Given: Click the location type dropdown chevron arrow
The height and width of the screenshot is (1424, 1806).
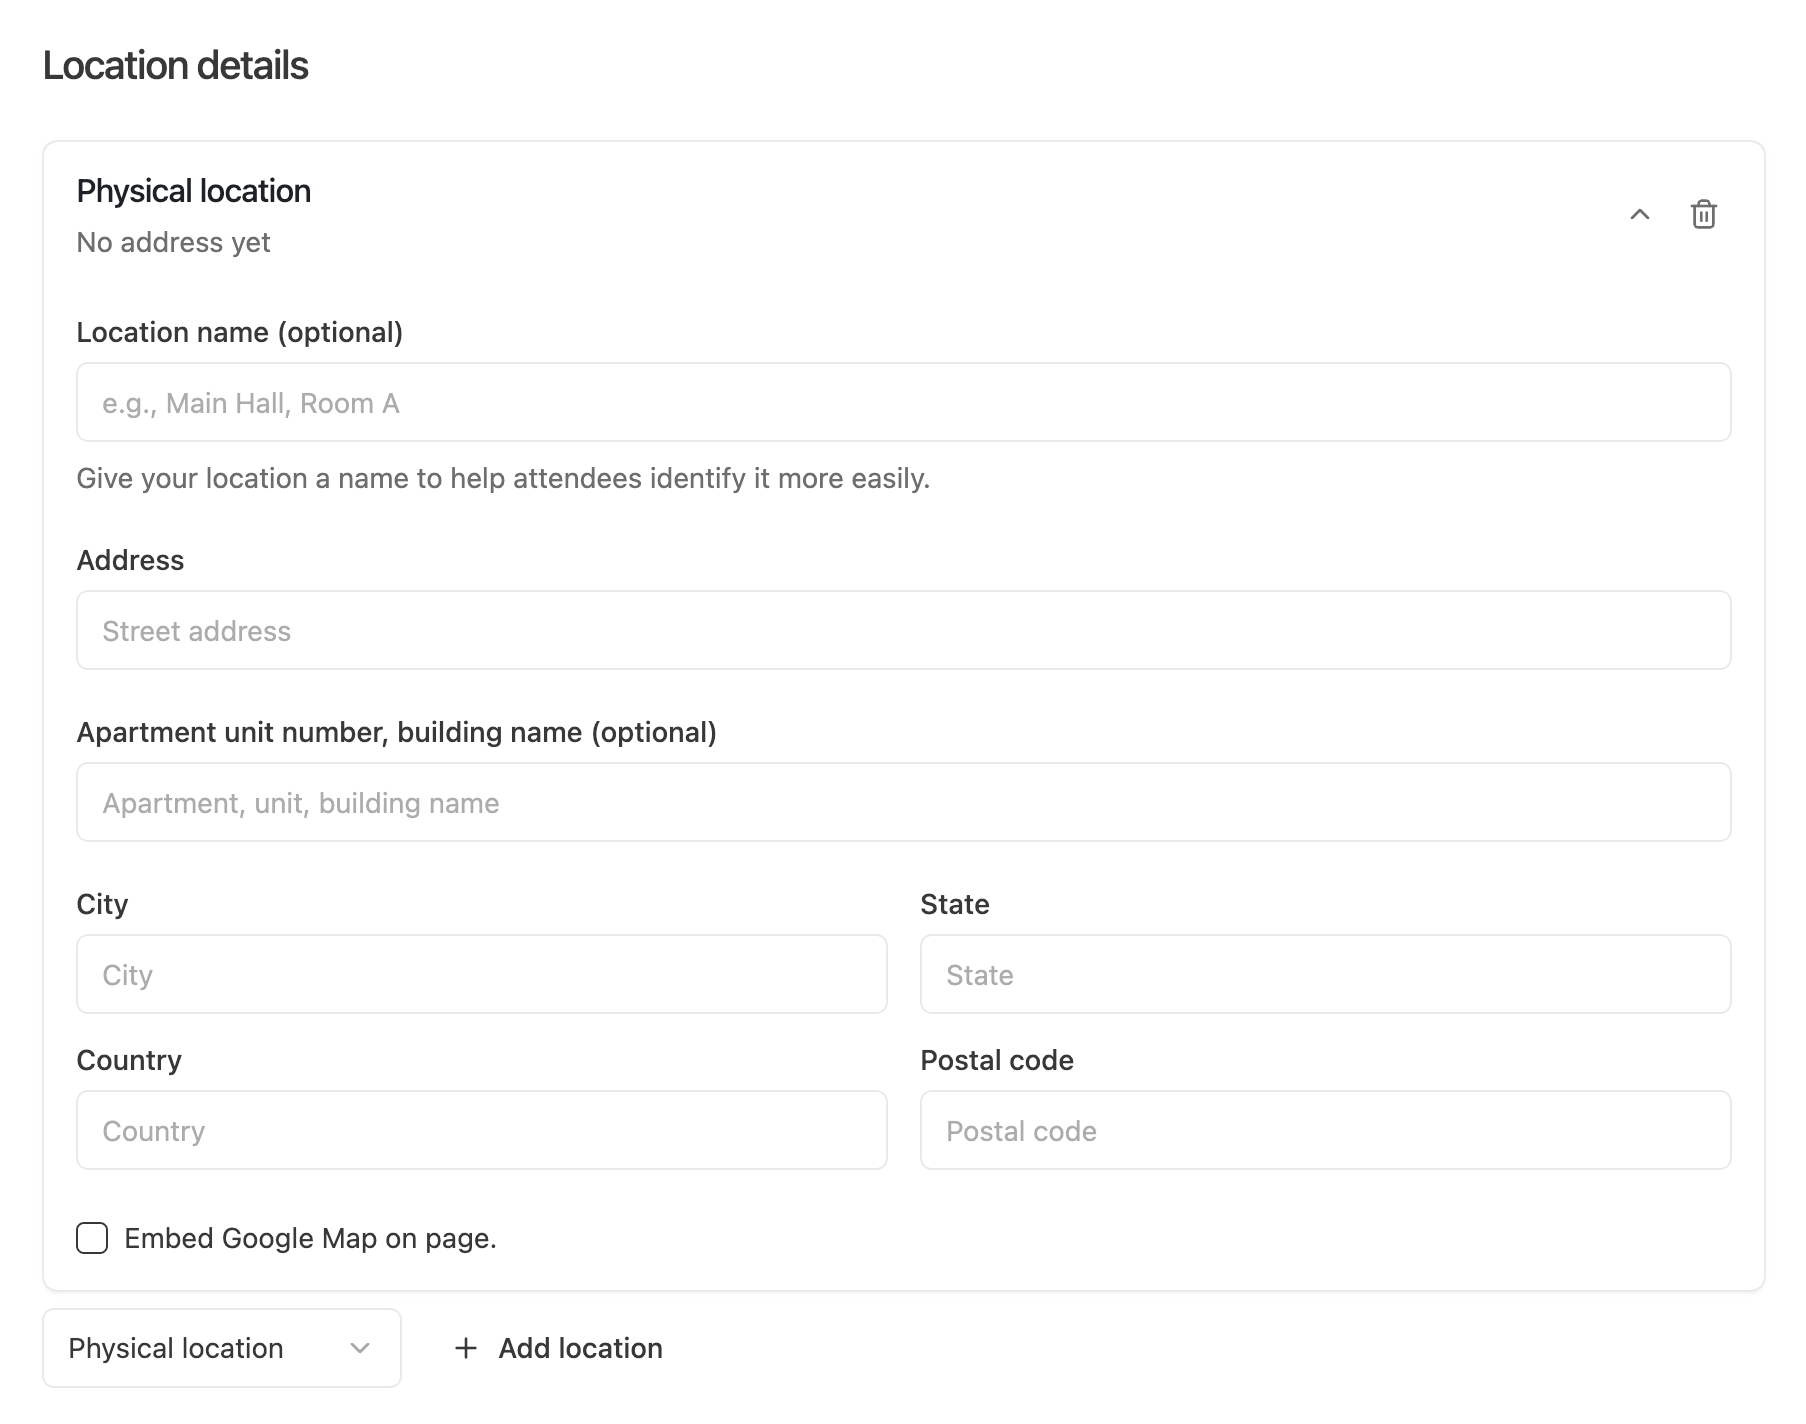Looking at the screenshot, I should [360, 1348].
